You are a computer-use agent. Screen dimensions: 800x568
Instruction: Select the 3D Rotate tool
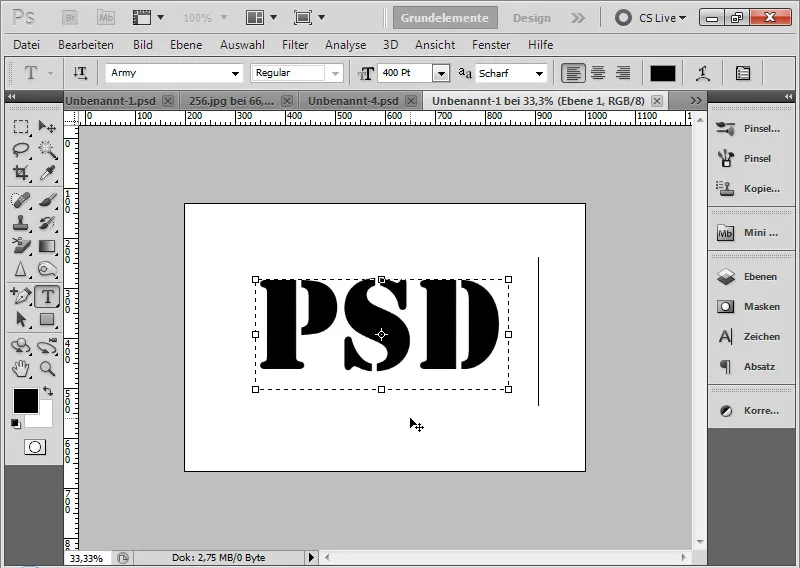pyautogui.click(x=21, y=346)
